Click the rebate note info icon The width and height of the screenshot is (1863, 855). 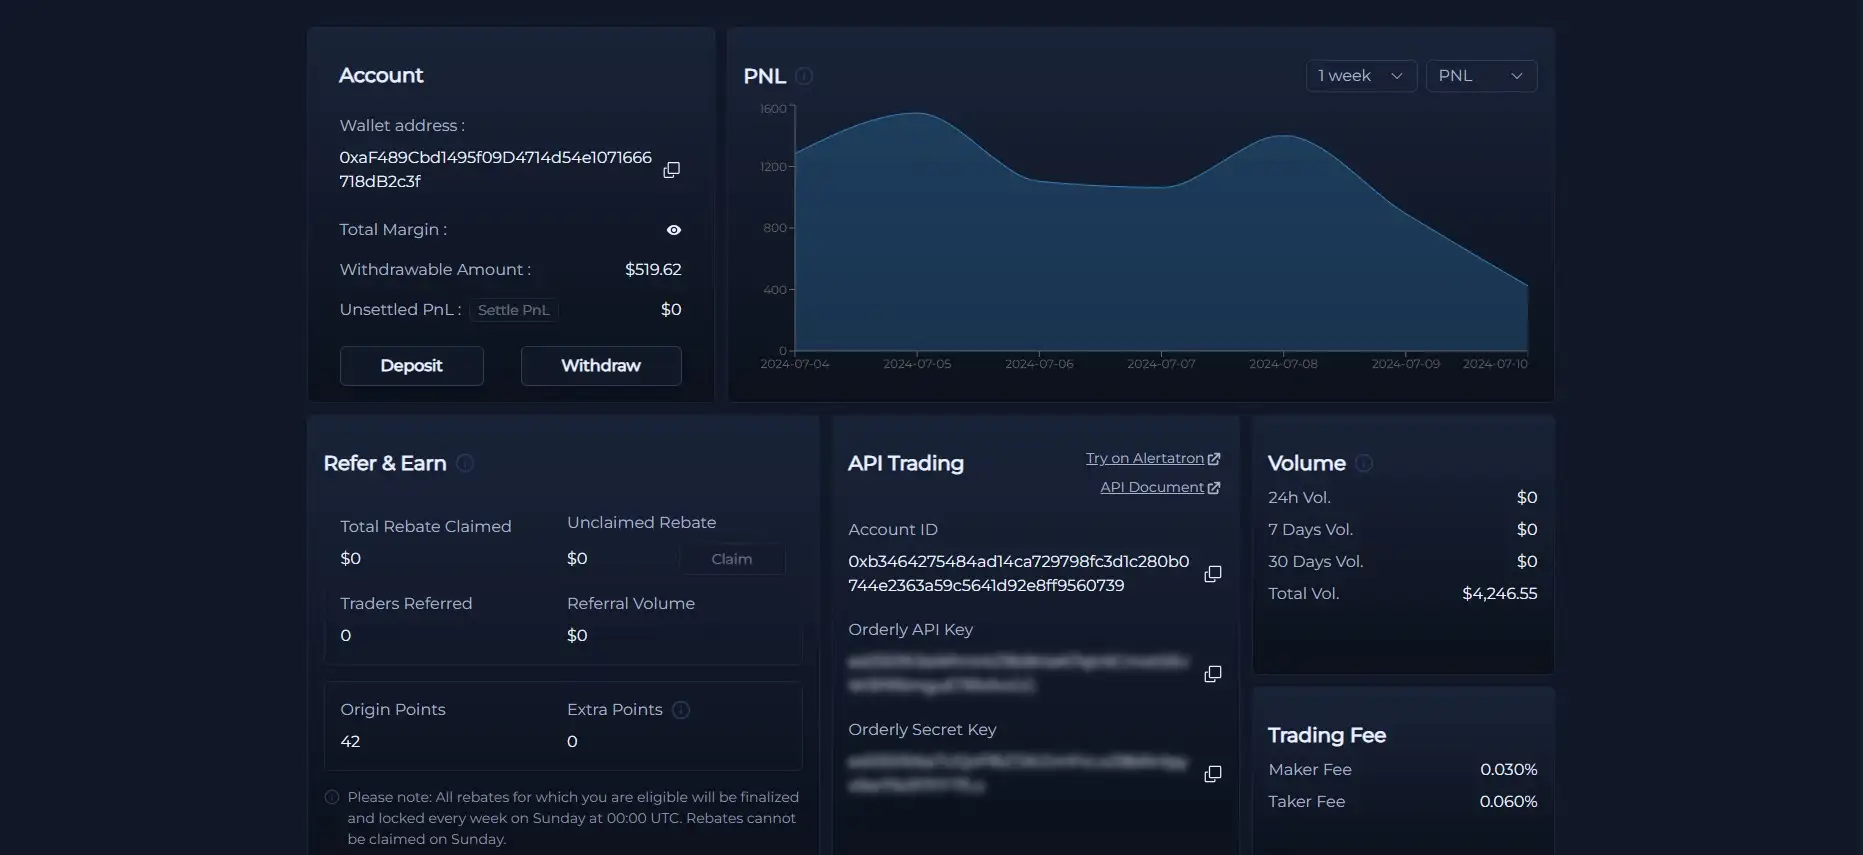pos(332,798)
